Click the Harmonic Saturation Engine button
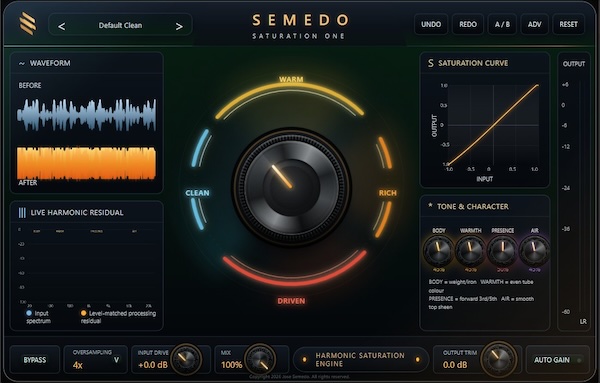This screenshot has width=600, height=383. pos(360,360)
